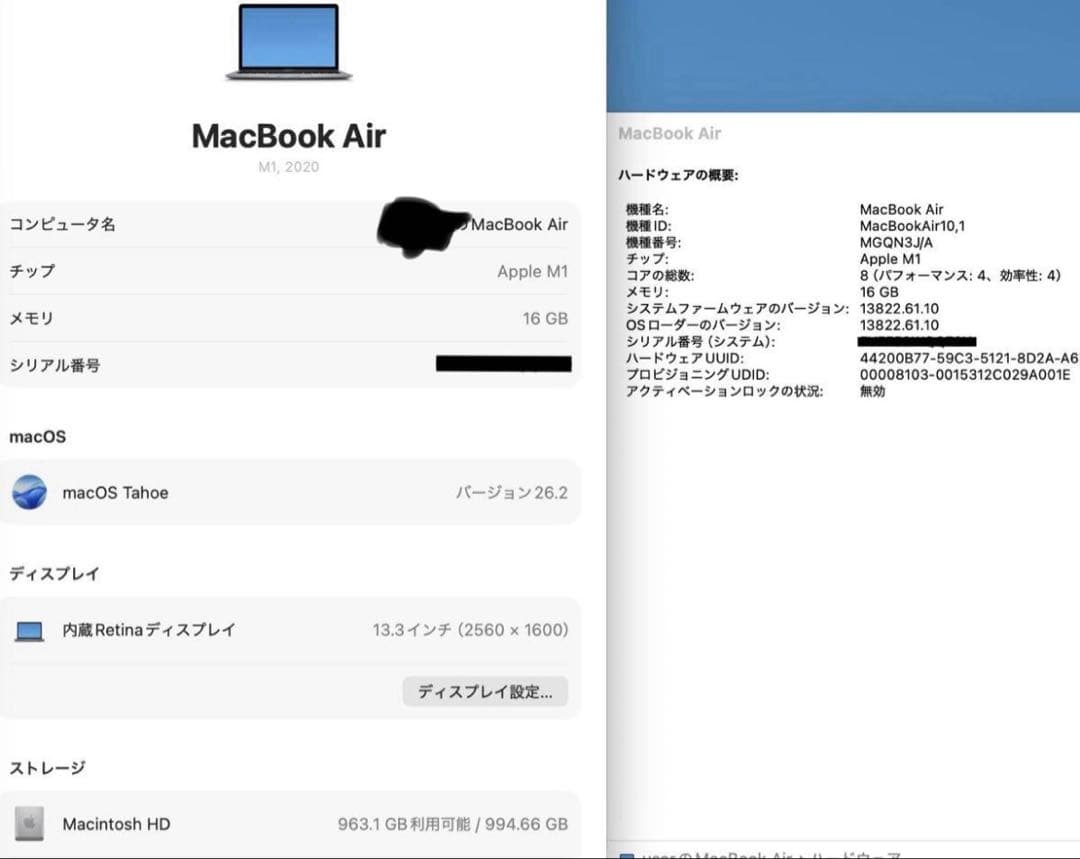Select MacBookAir10,1 value in report

pos(912,226)
